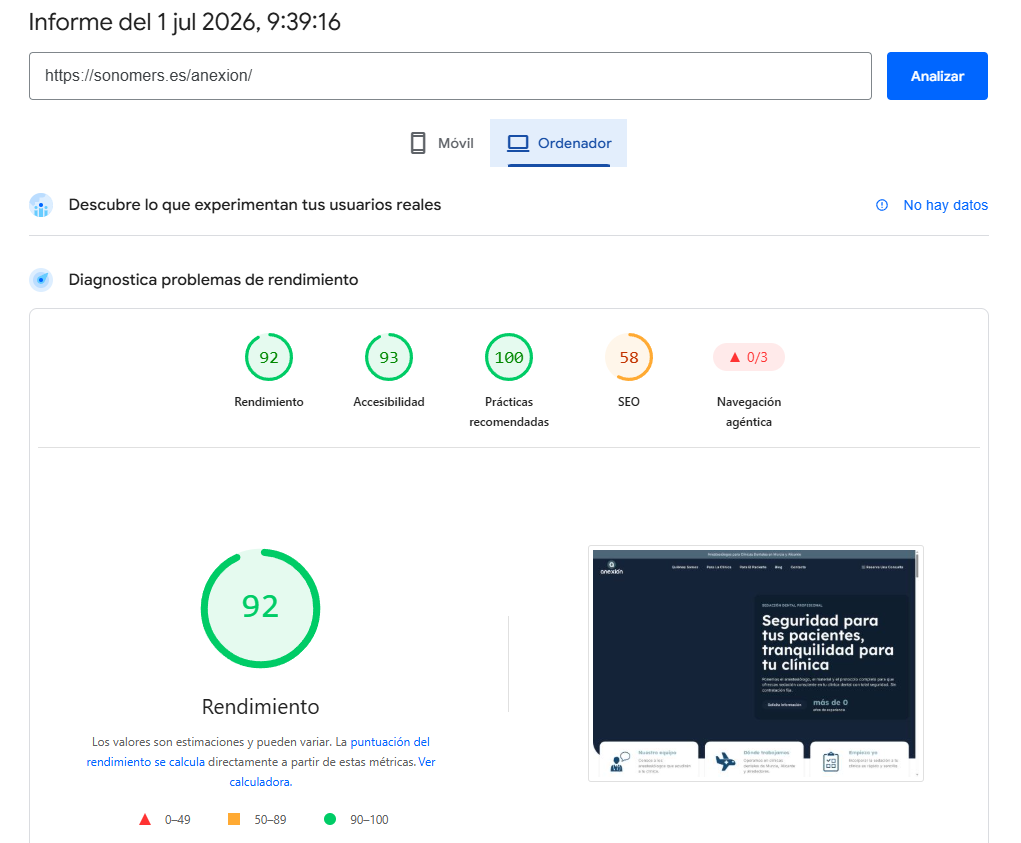The image size is (1021, 843).
Task: Click the '90–100' legend text
Action: (x=369, y=820)
